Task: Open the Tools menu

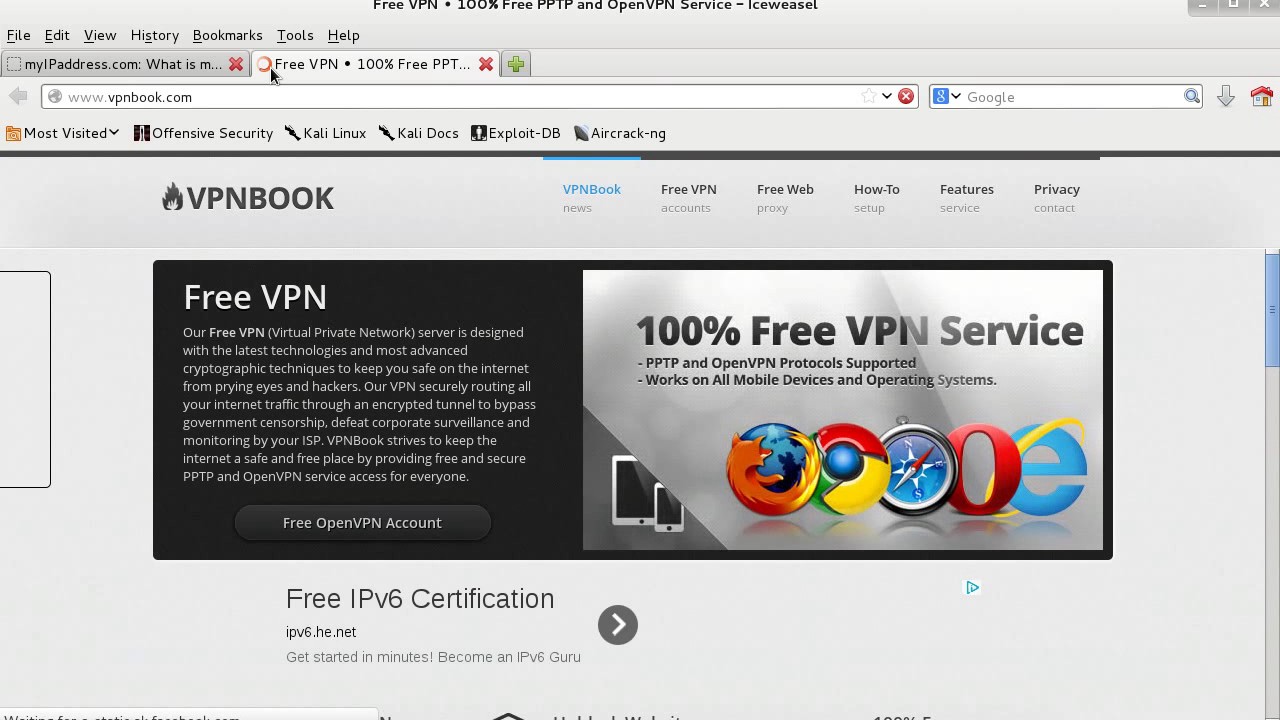Action: [295, 35]
